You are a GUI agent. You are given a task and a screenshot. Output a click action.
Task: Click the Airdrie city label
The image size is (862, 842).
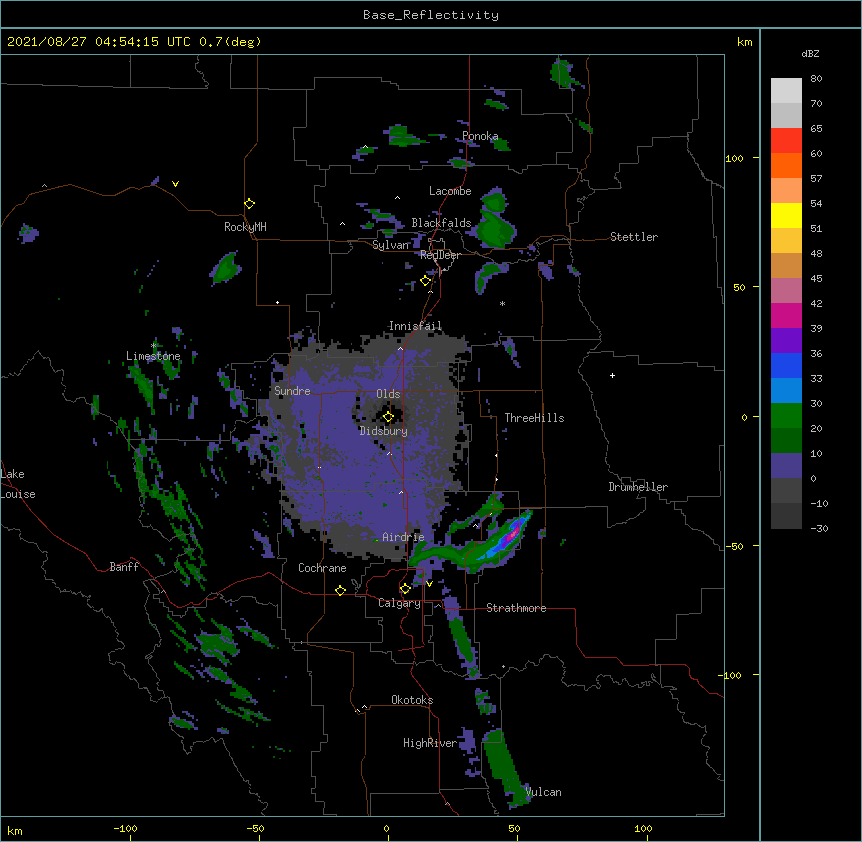[403, 537]
